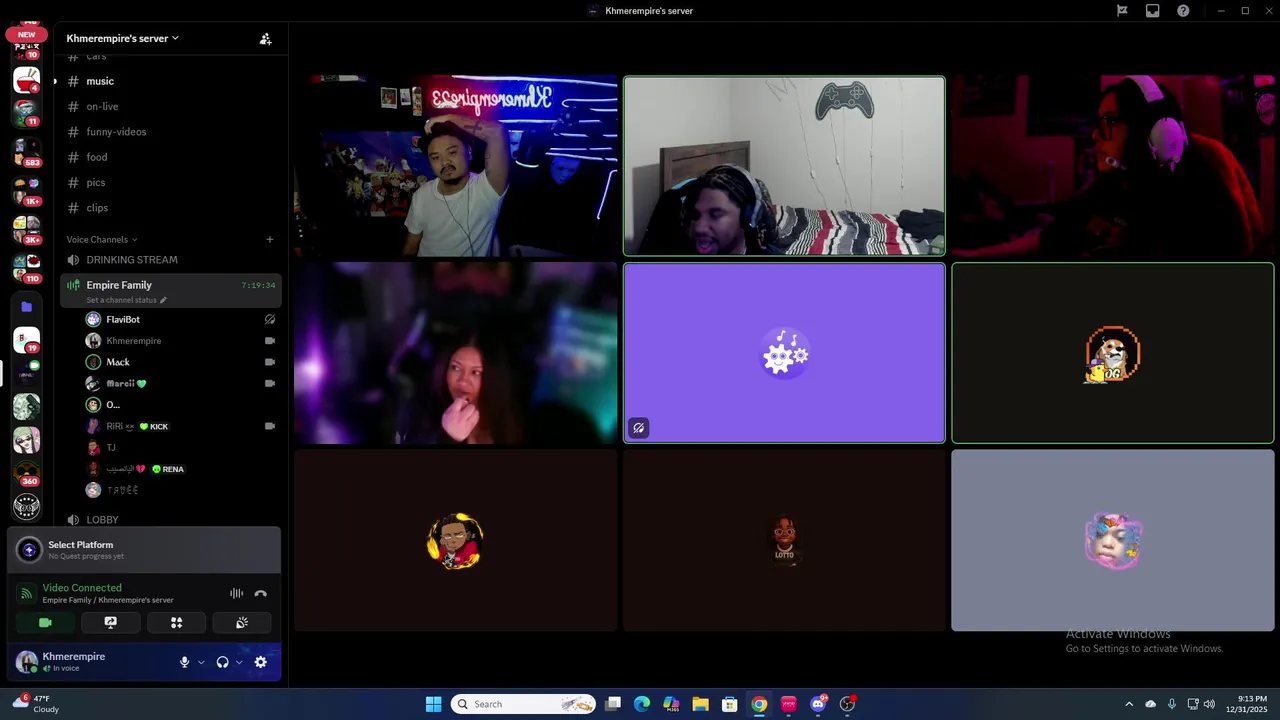The height and width of the screenshot is (720, 1280).
Task: Open the purple folder in server list
Action: click(x=27, y=307)
